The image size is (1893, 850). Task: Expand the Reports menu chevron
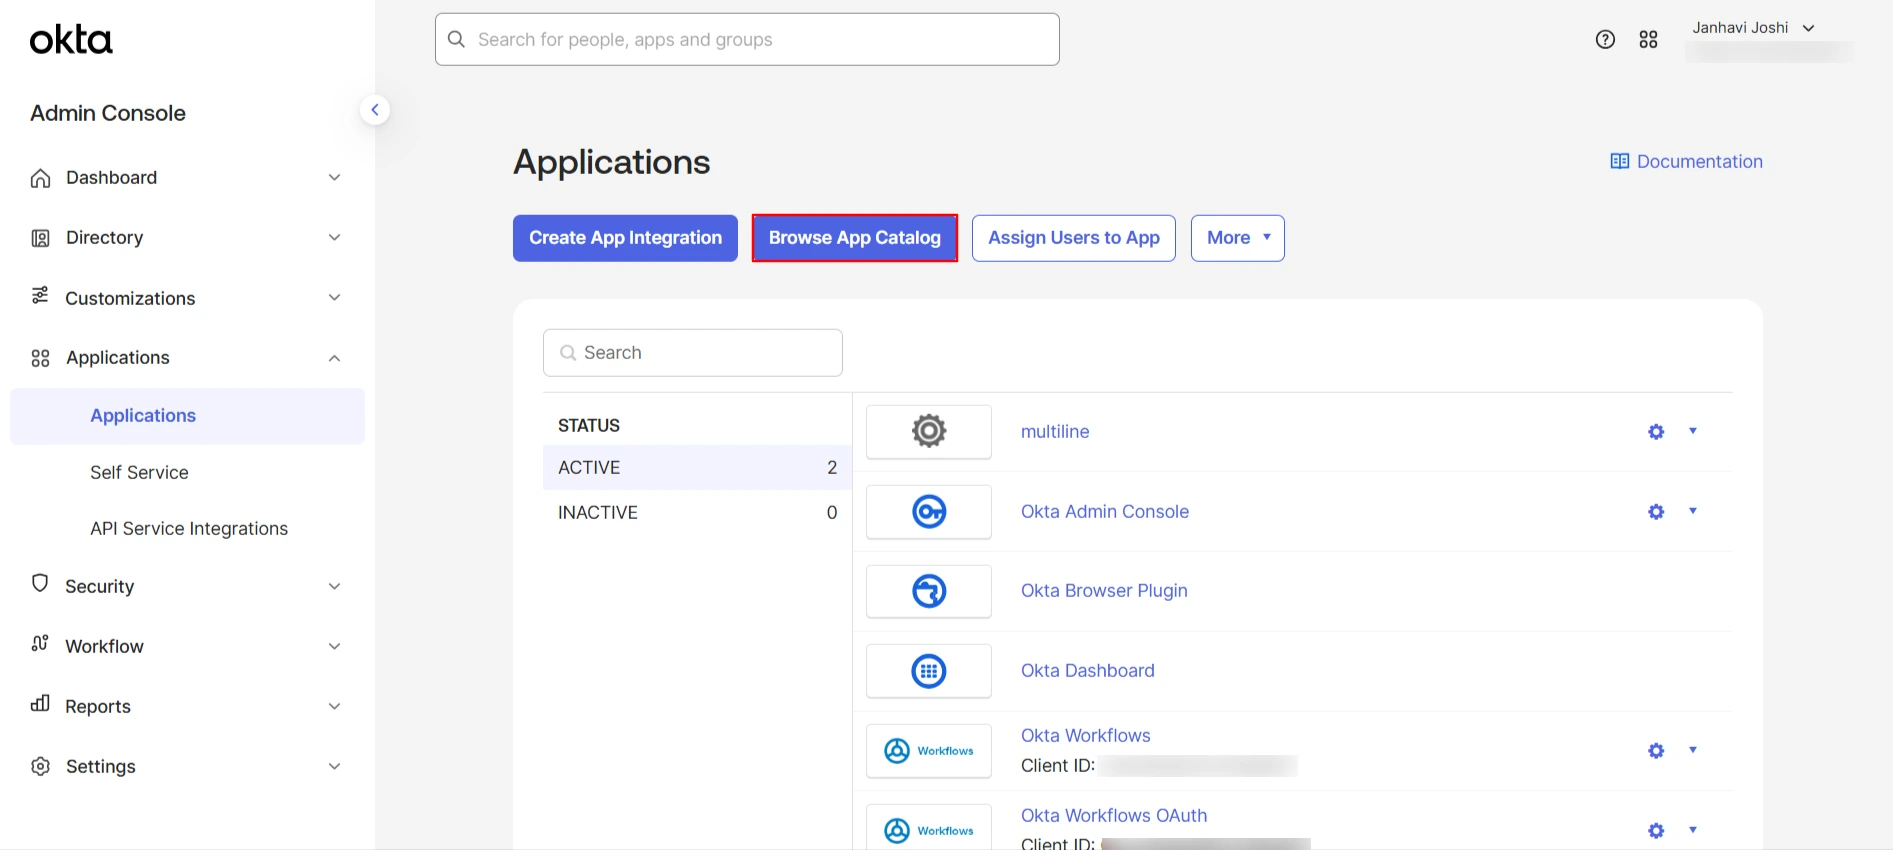335,706
